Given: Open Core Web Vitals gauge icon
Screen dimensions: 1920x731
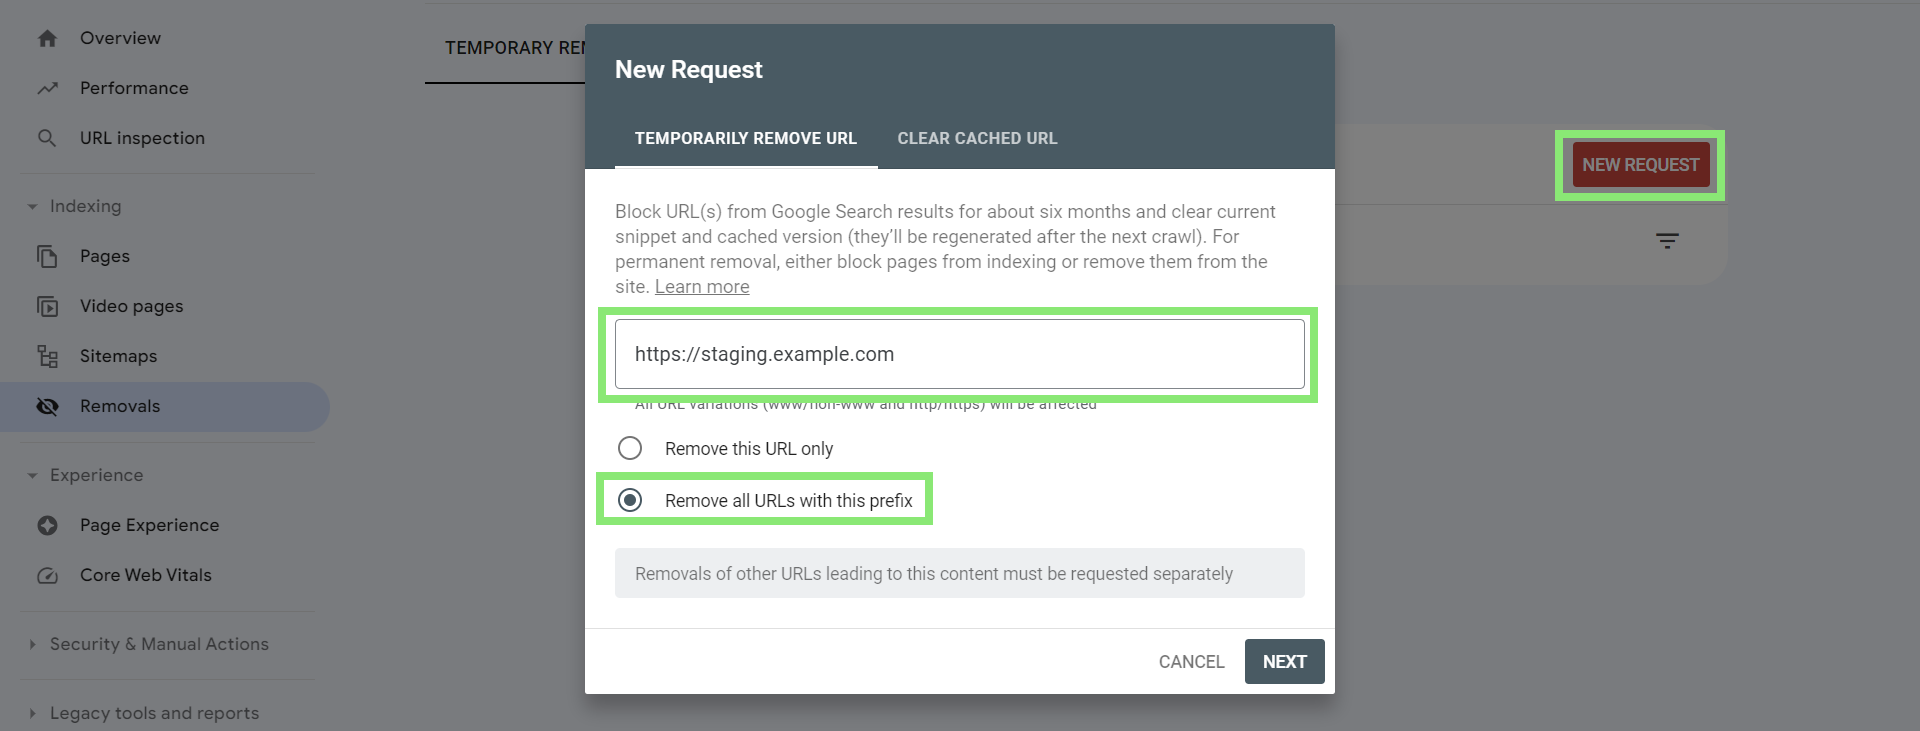Looking at the screenshot, I should coord(47,575).
